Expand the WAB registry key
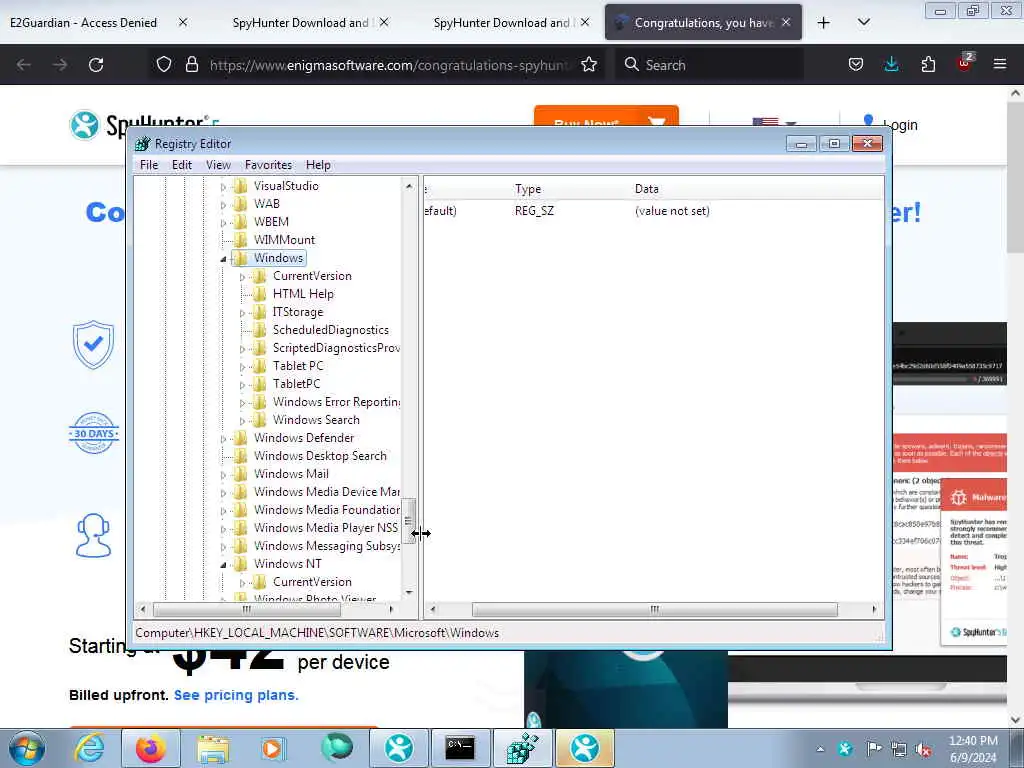 coord(223,205)
